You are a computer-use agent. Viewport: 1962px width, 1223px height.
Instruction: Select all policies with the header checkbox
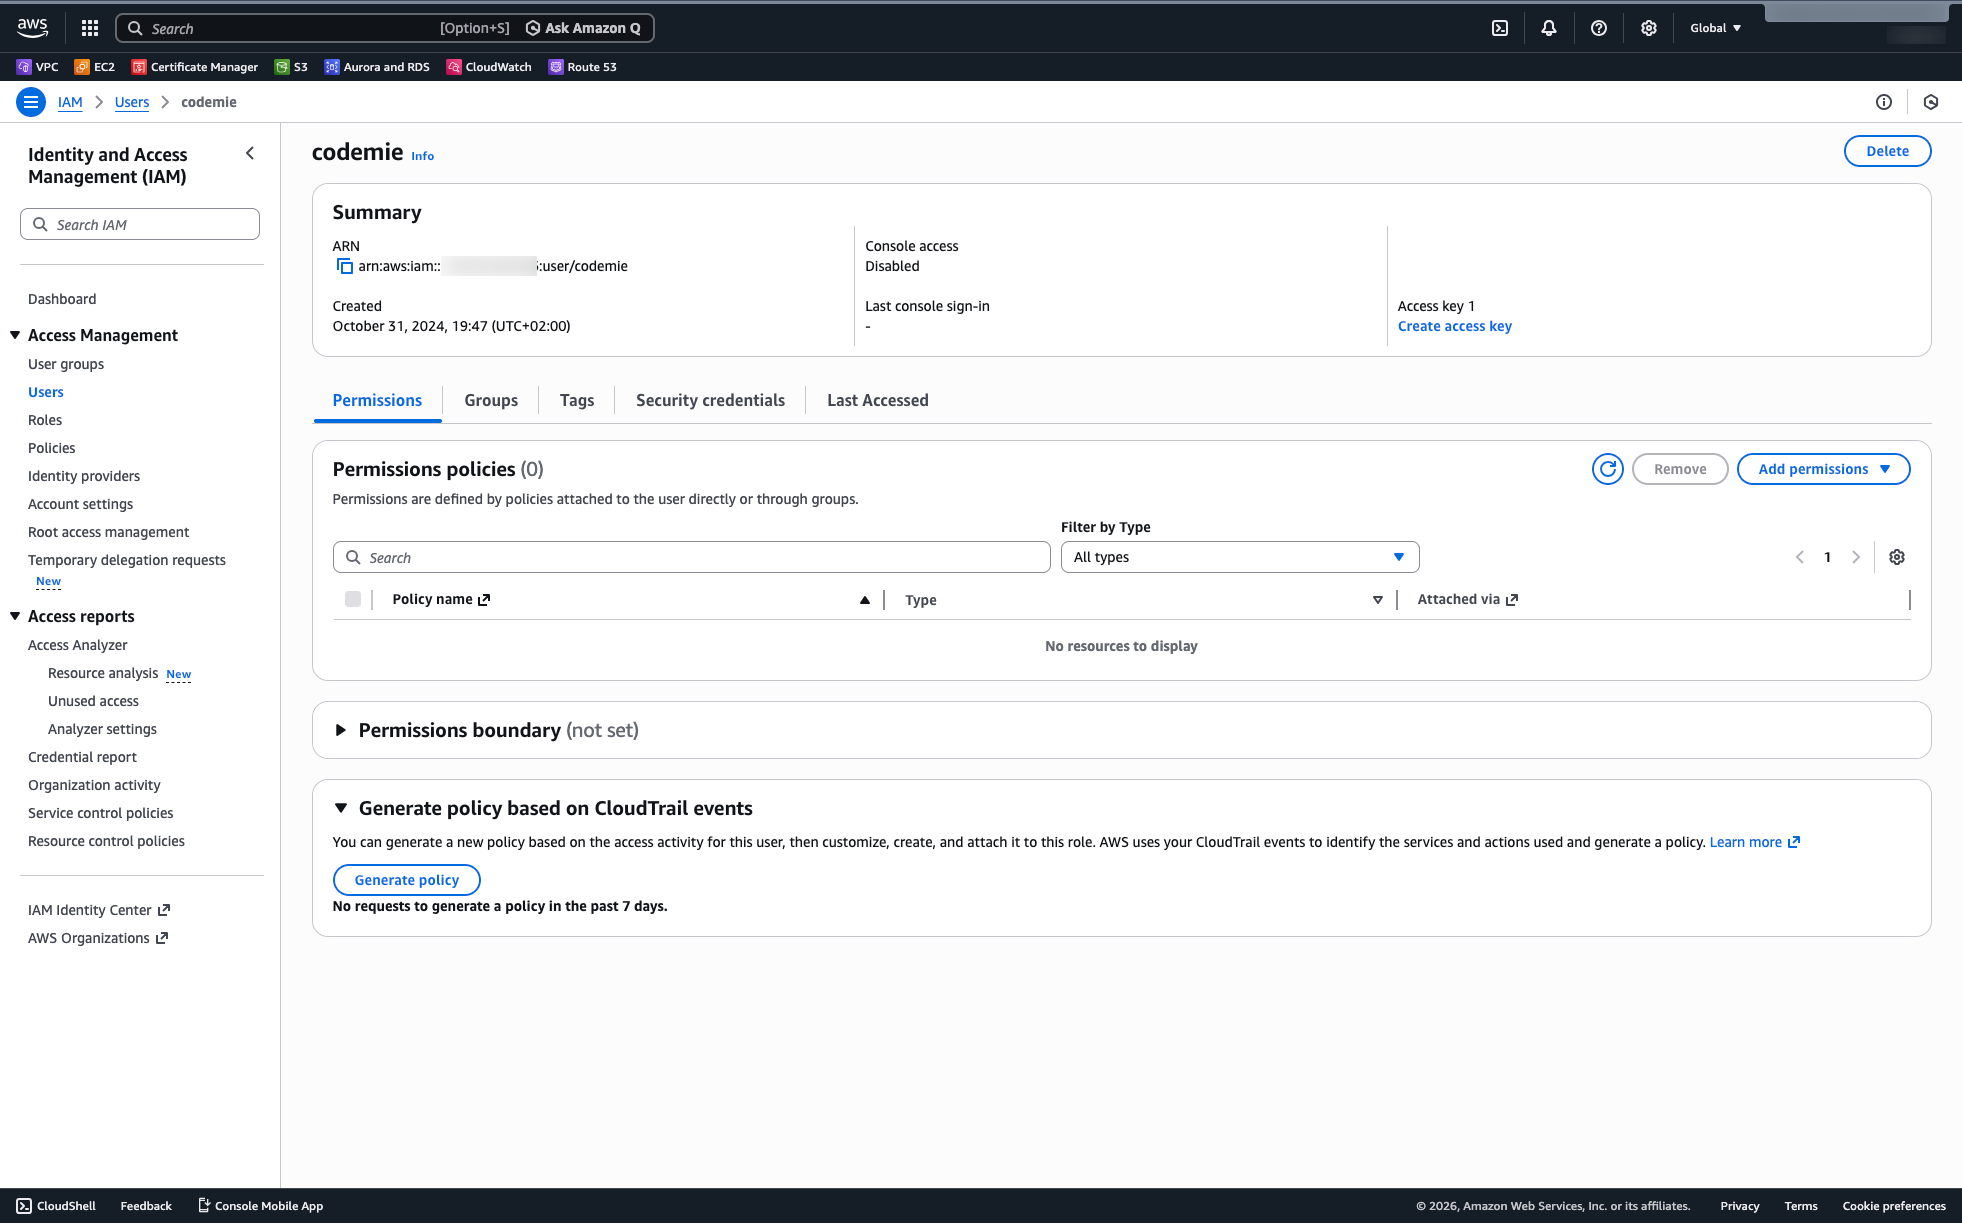(353, 598)
